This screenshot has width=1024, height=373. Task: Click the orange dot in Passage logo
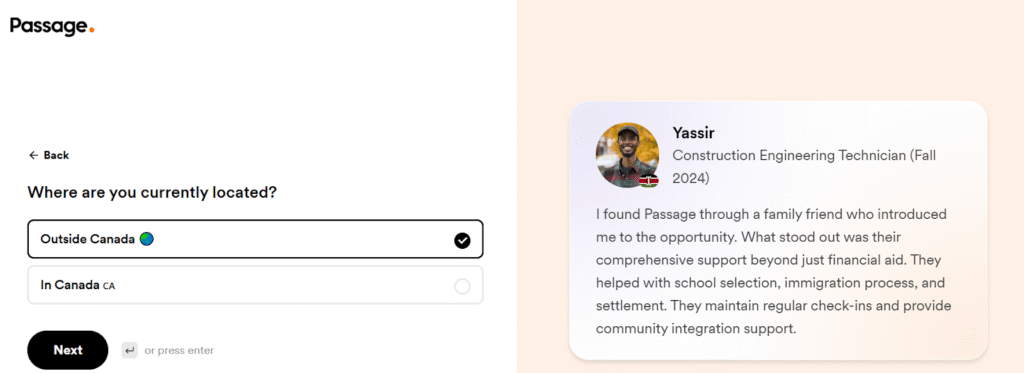tap(91, 29)
